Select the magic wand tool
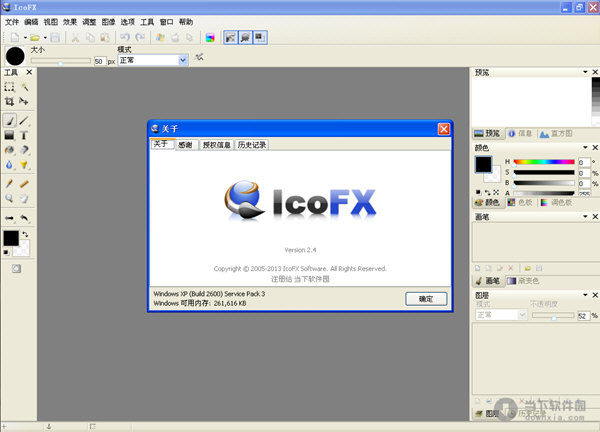Viewport: 600px width, 432px height. 24,87
